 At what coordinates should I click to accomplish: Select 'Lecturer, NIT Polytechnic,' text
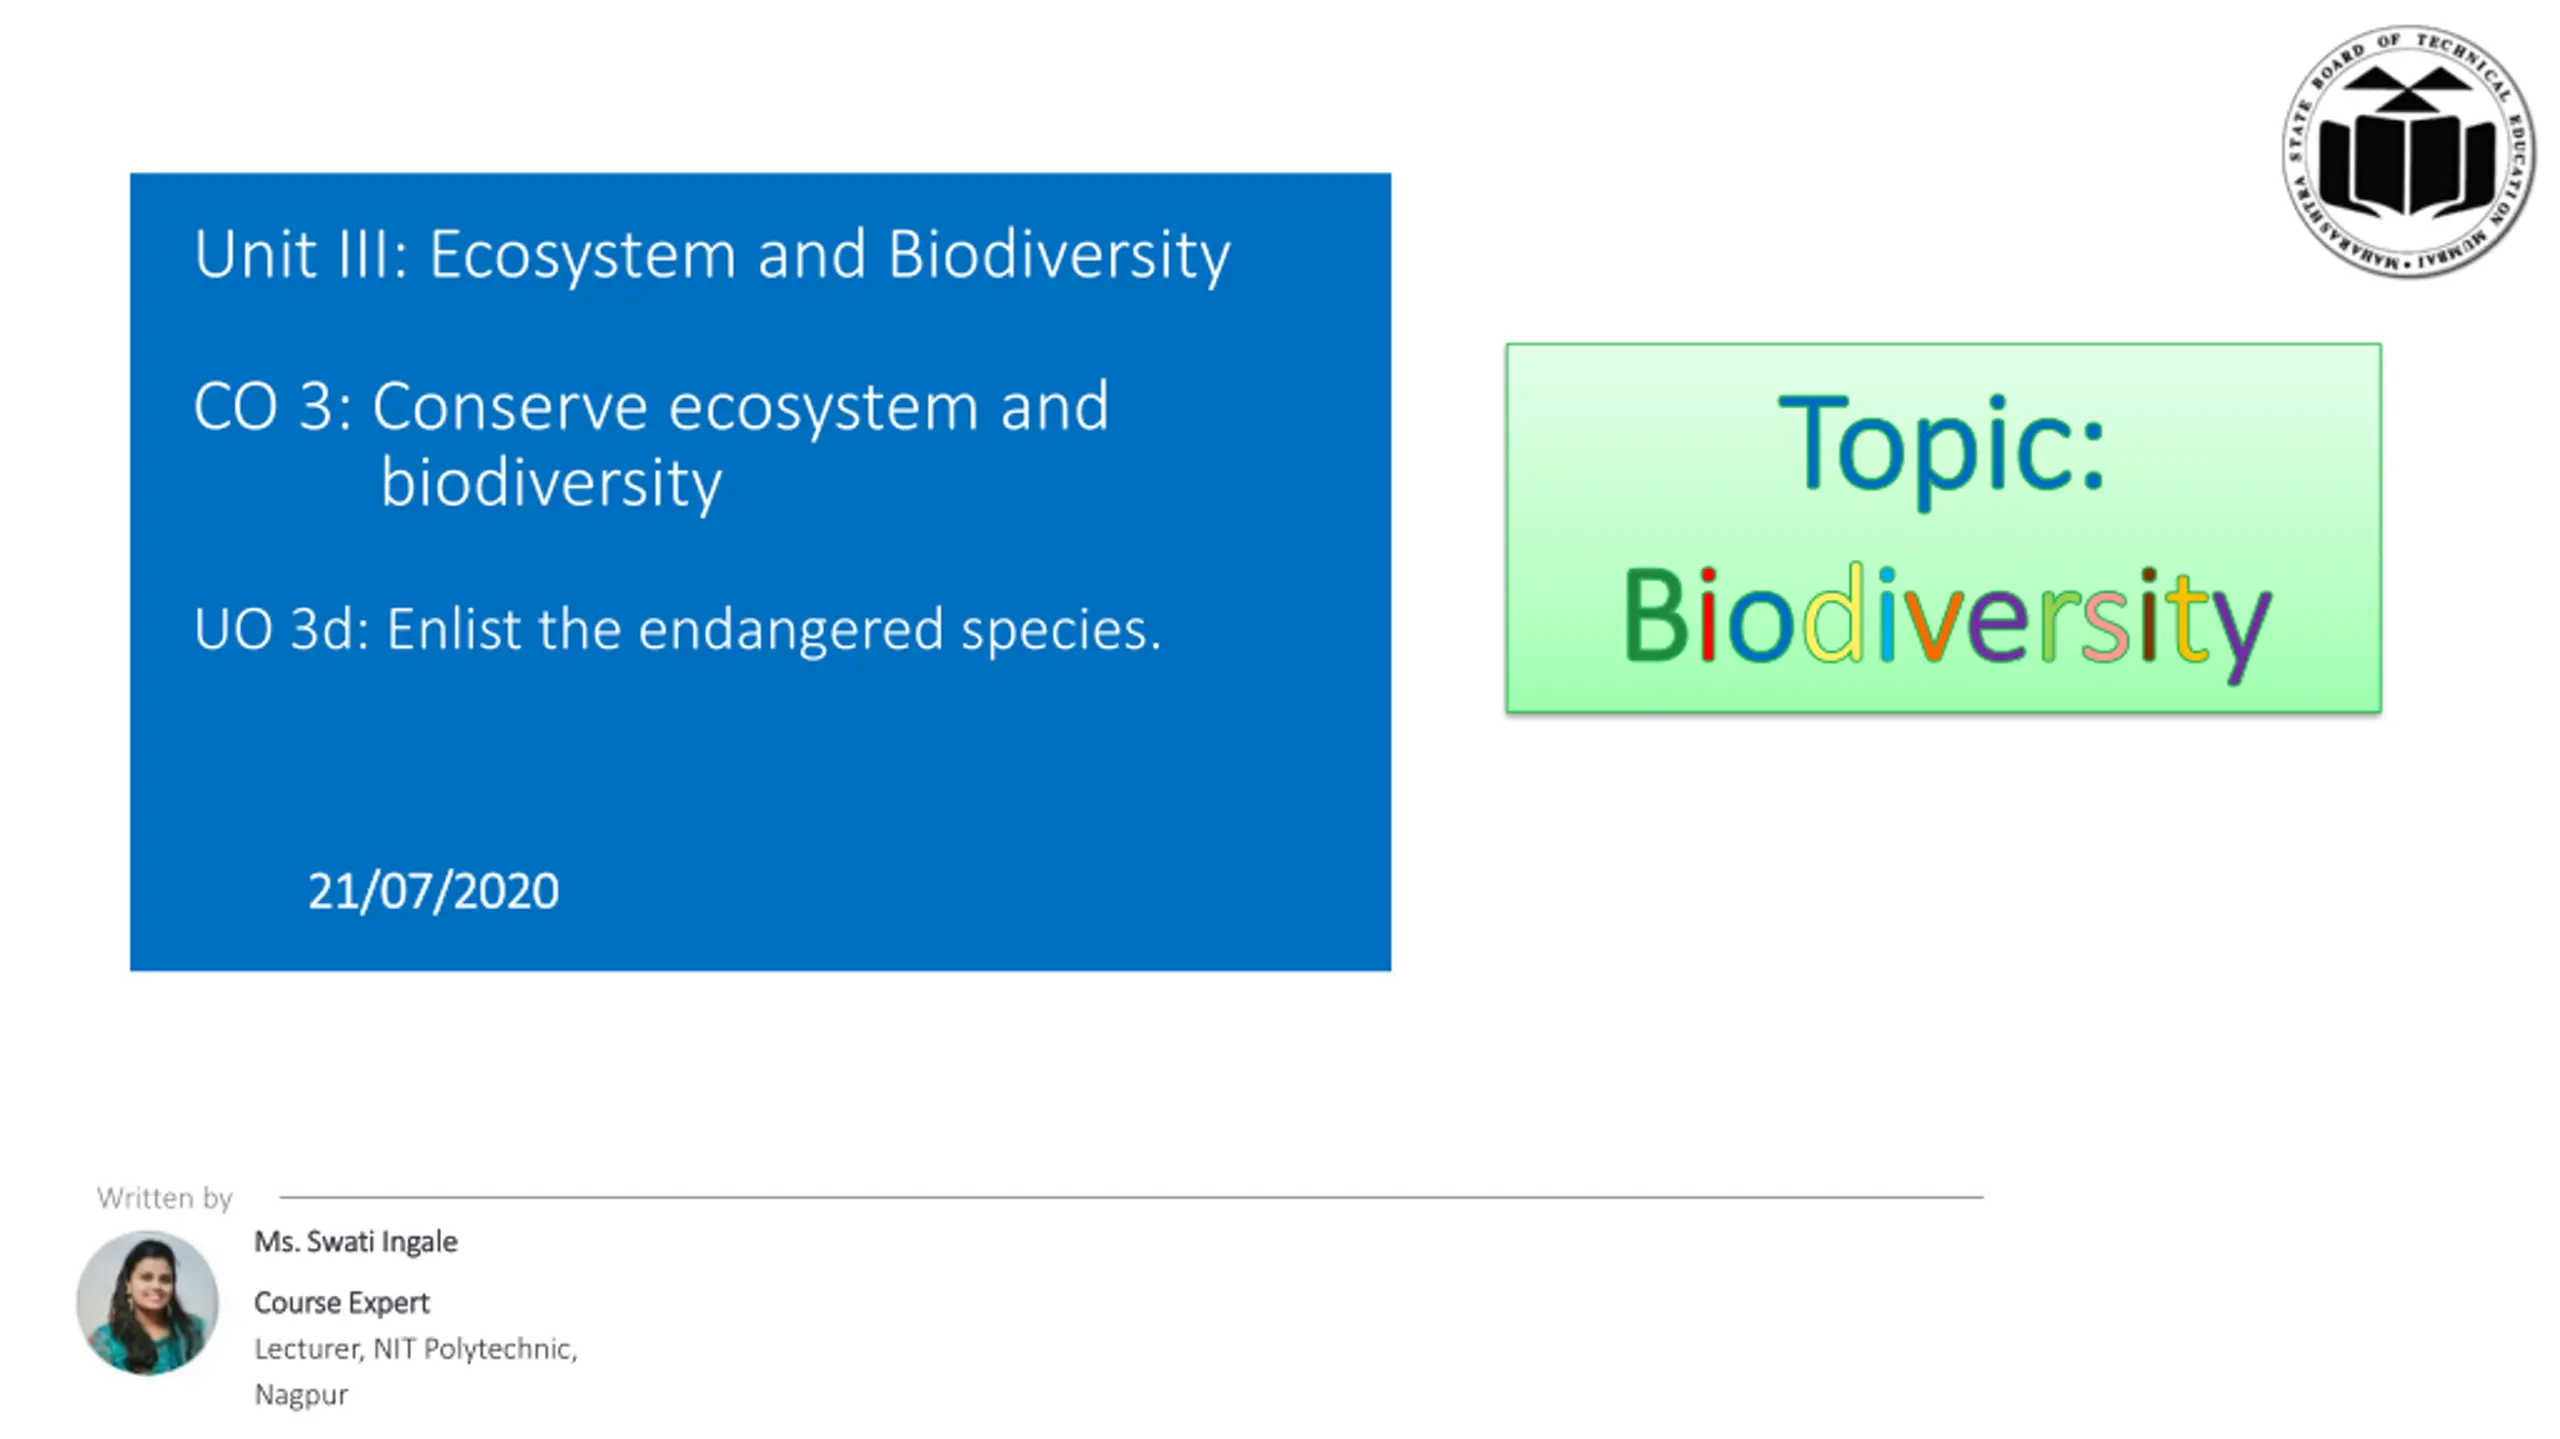coord(416,1349)
